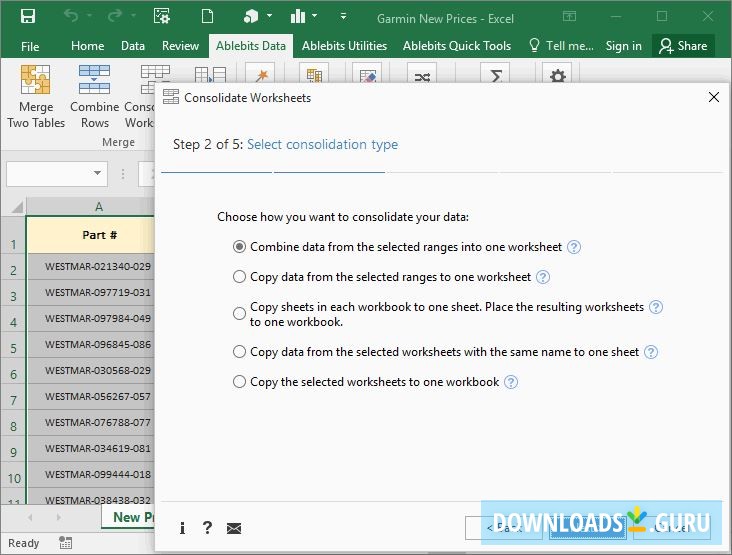
Task: Select column A header
Action: click(90, 207)
